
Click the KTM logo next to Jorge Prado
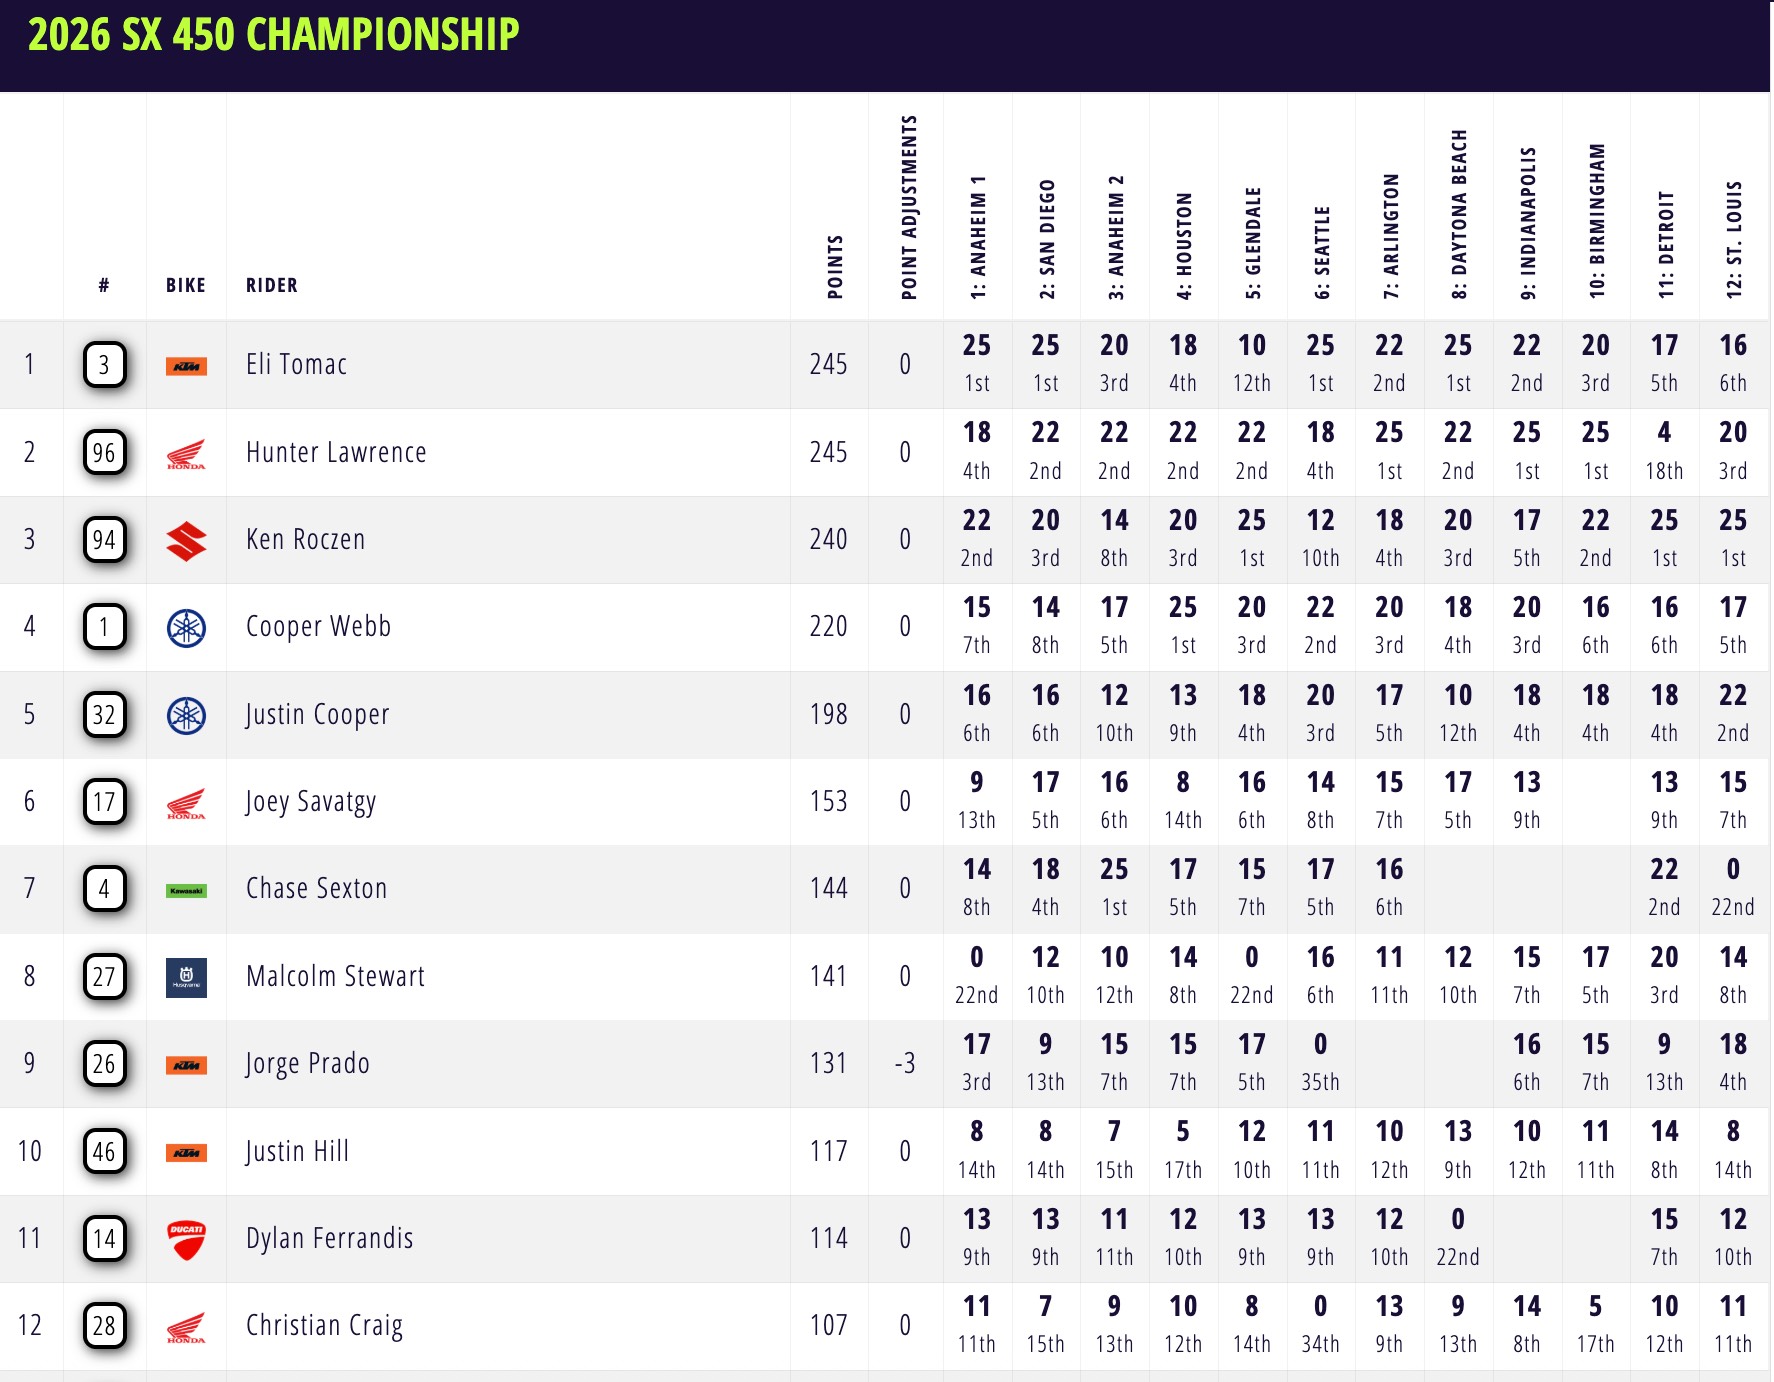click(186, 1065)
